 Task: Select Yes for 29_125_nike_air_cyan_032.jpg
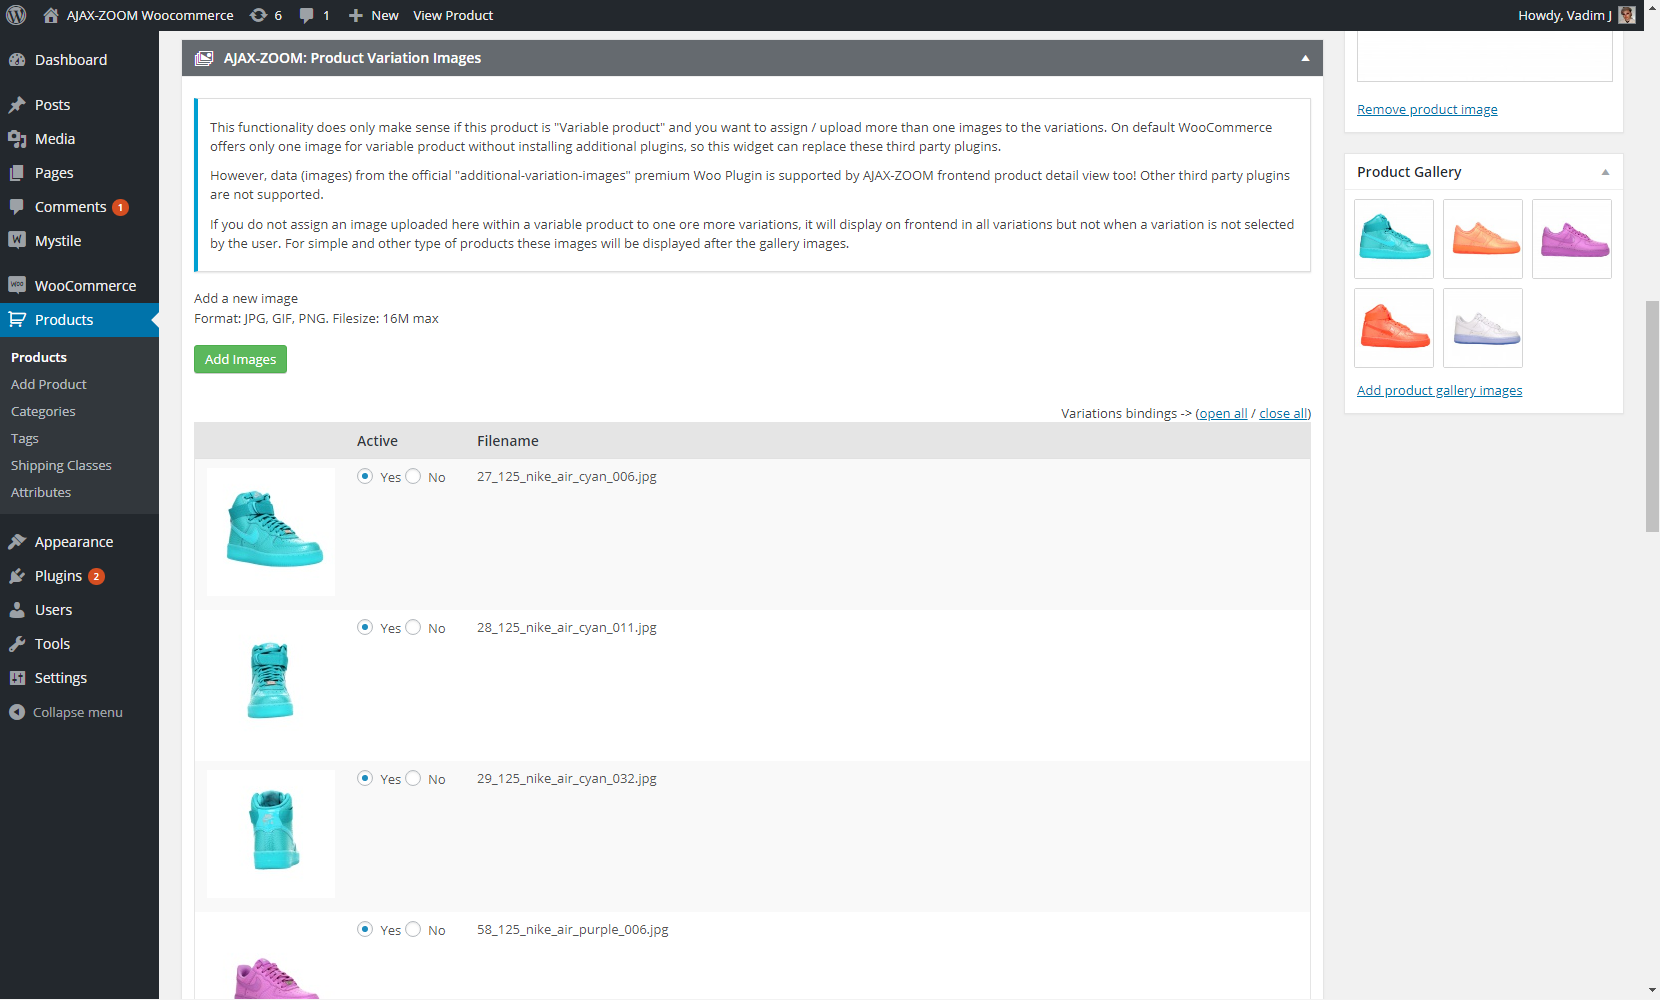click(x=365, y=779)
